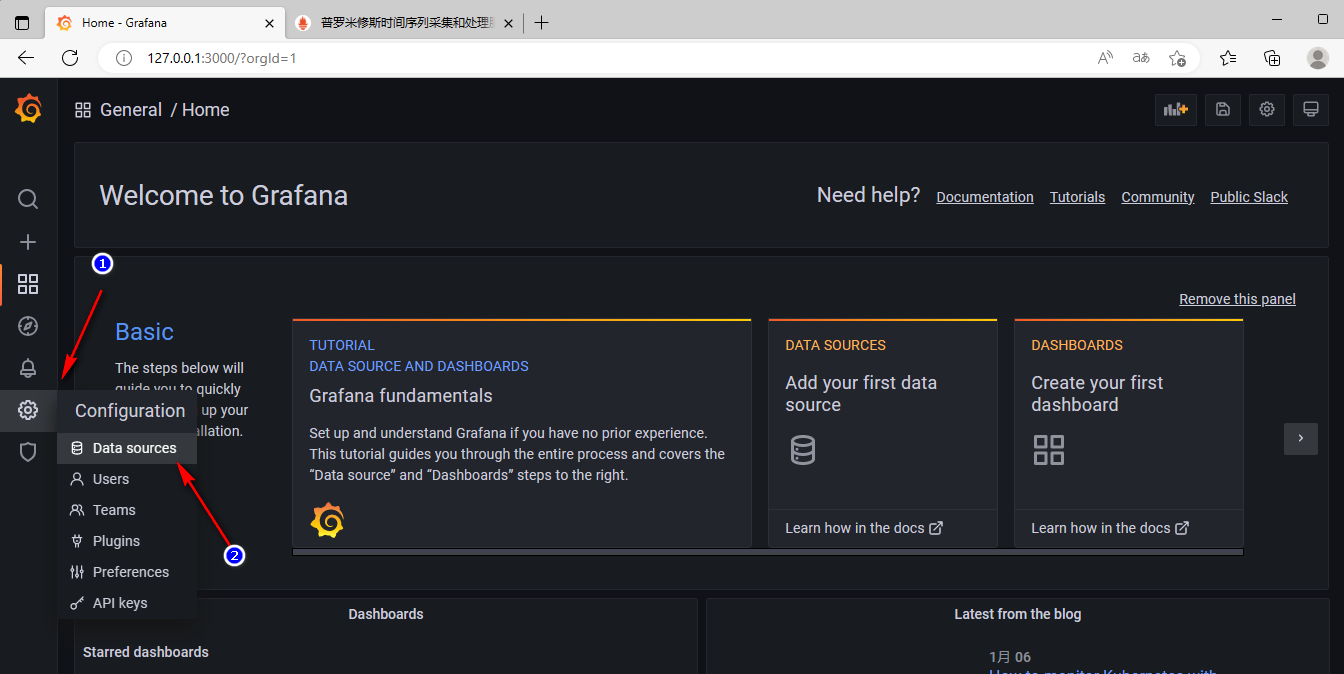Click the Add panel icon

tap(1176, 110)
